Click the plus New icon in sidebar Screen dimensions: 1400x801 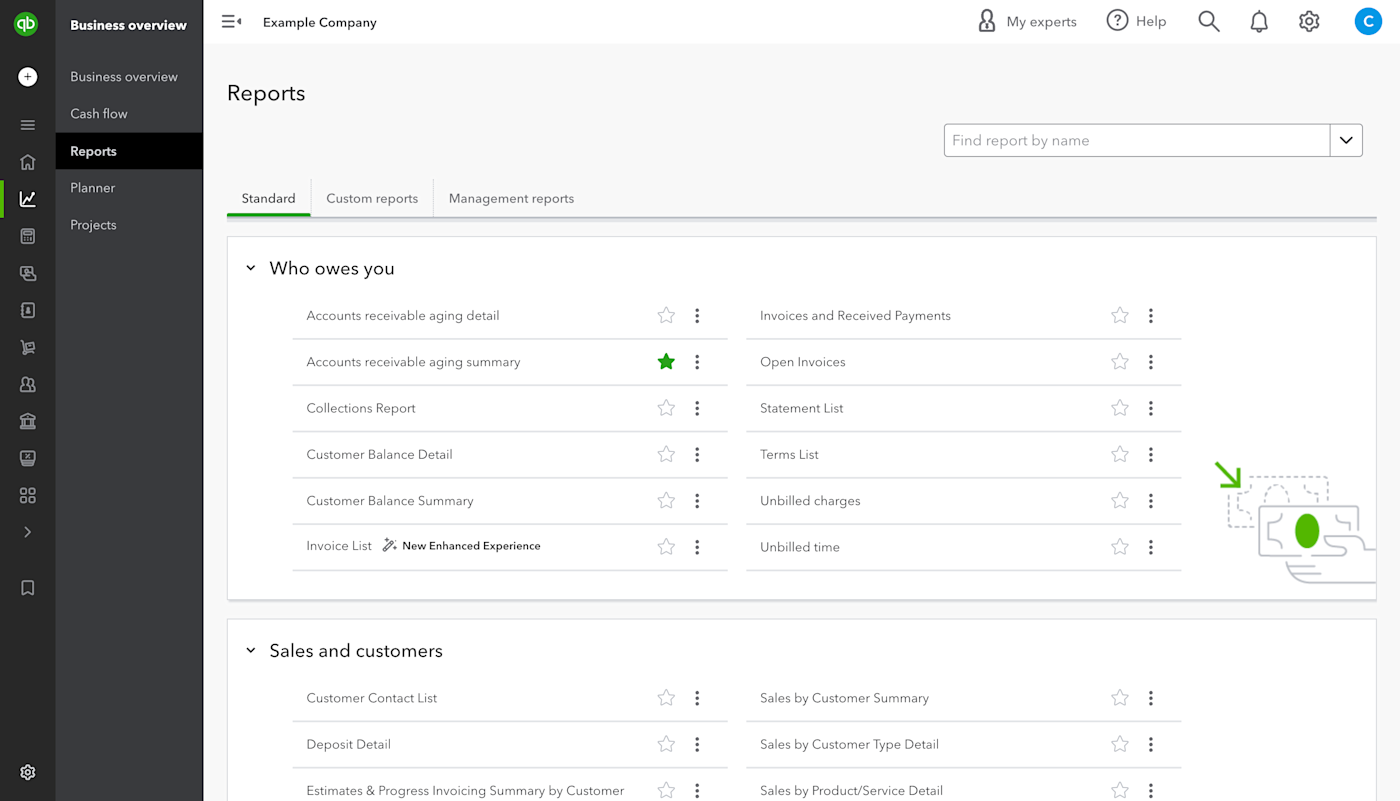click(28, 77)
